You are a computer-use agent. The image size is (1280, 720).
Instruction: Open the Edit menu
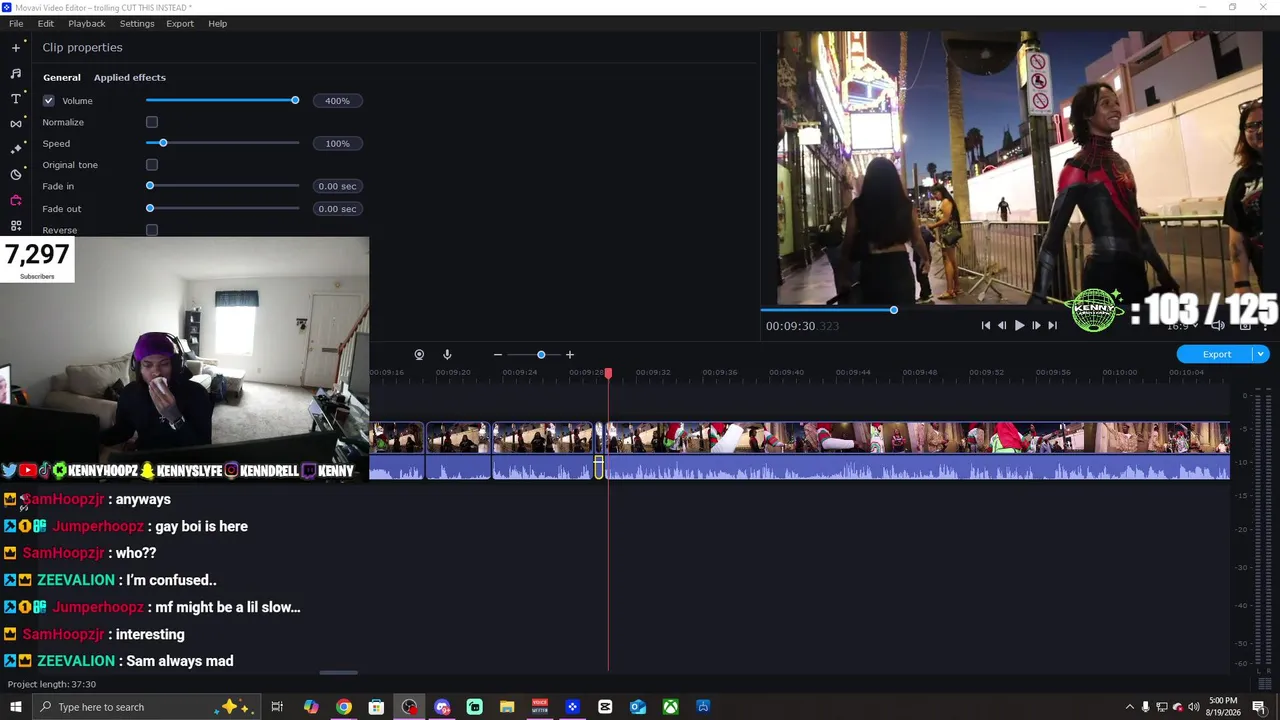[46, 23]
